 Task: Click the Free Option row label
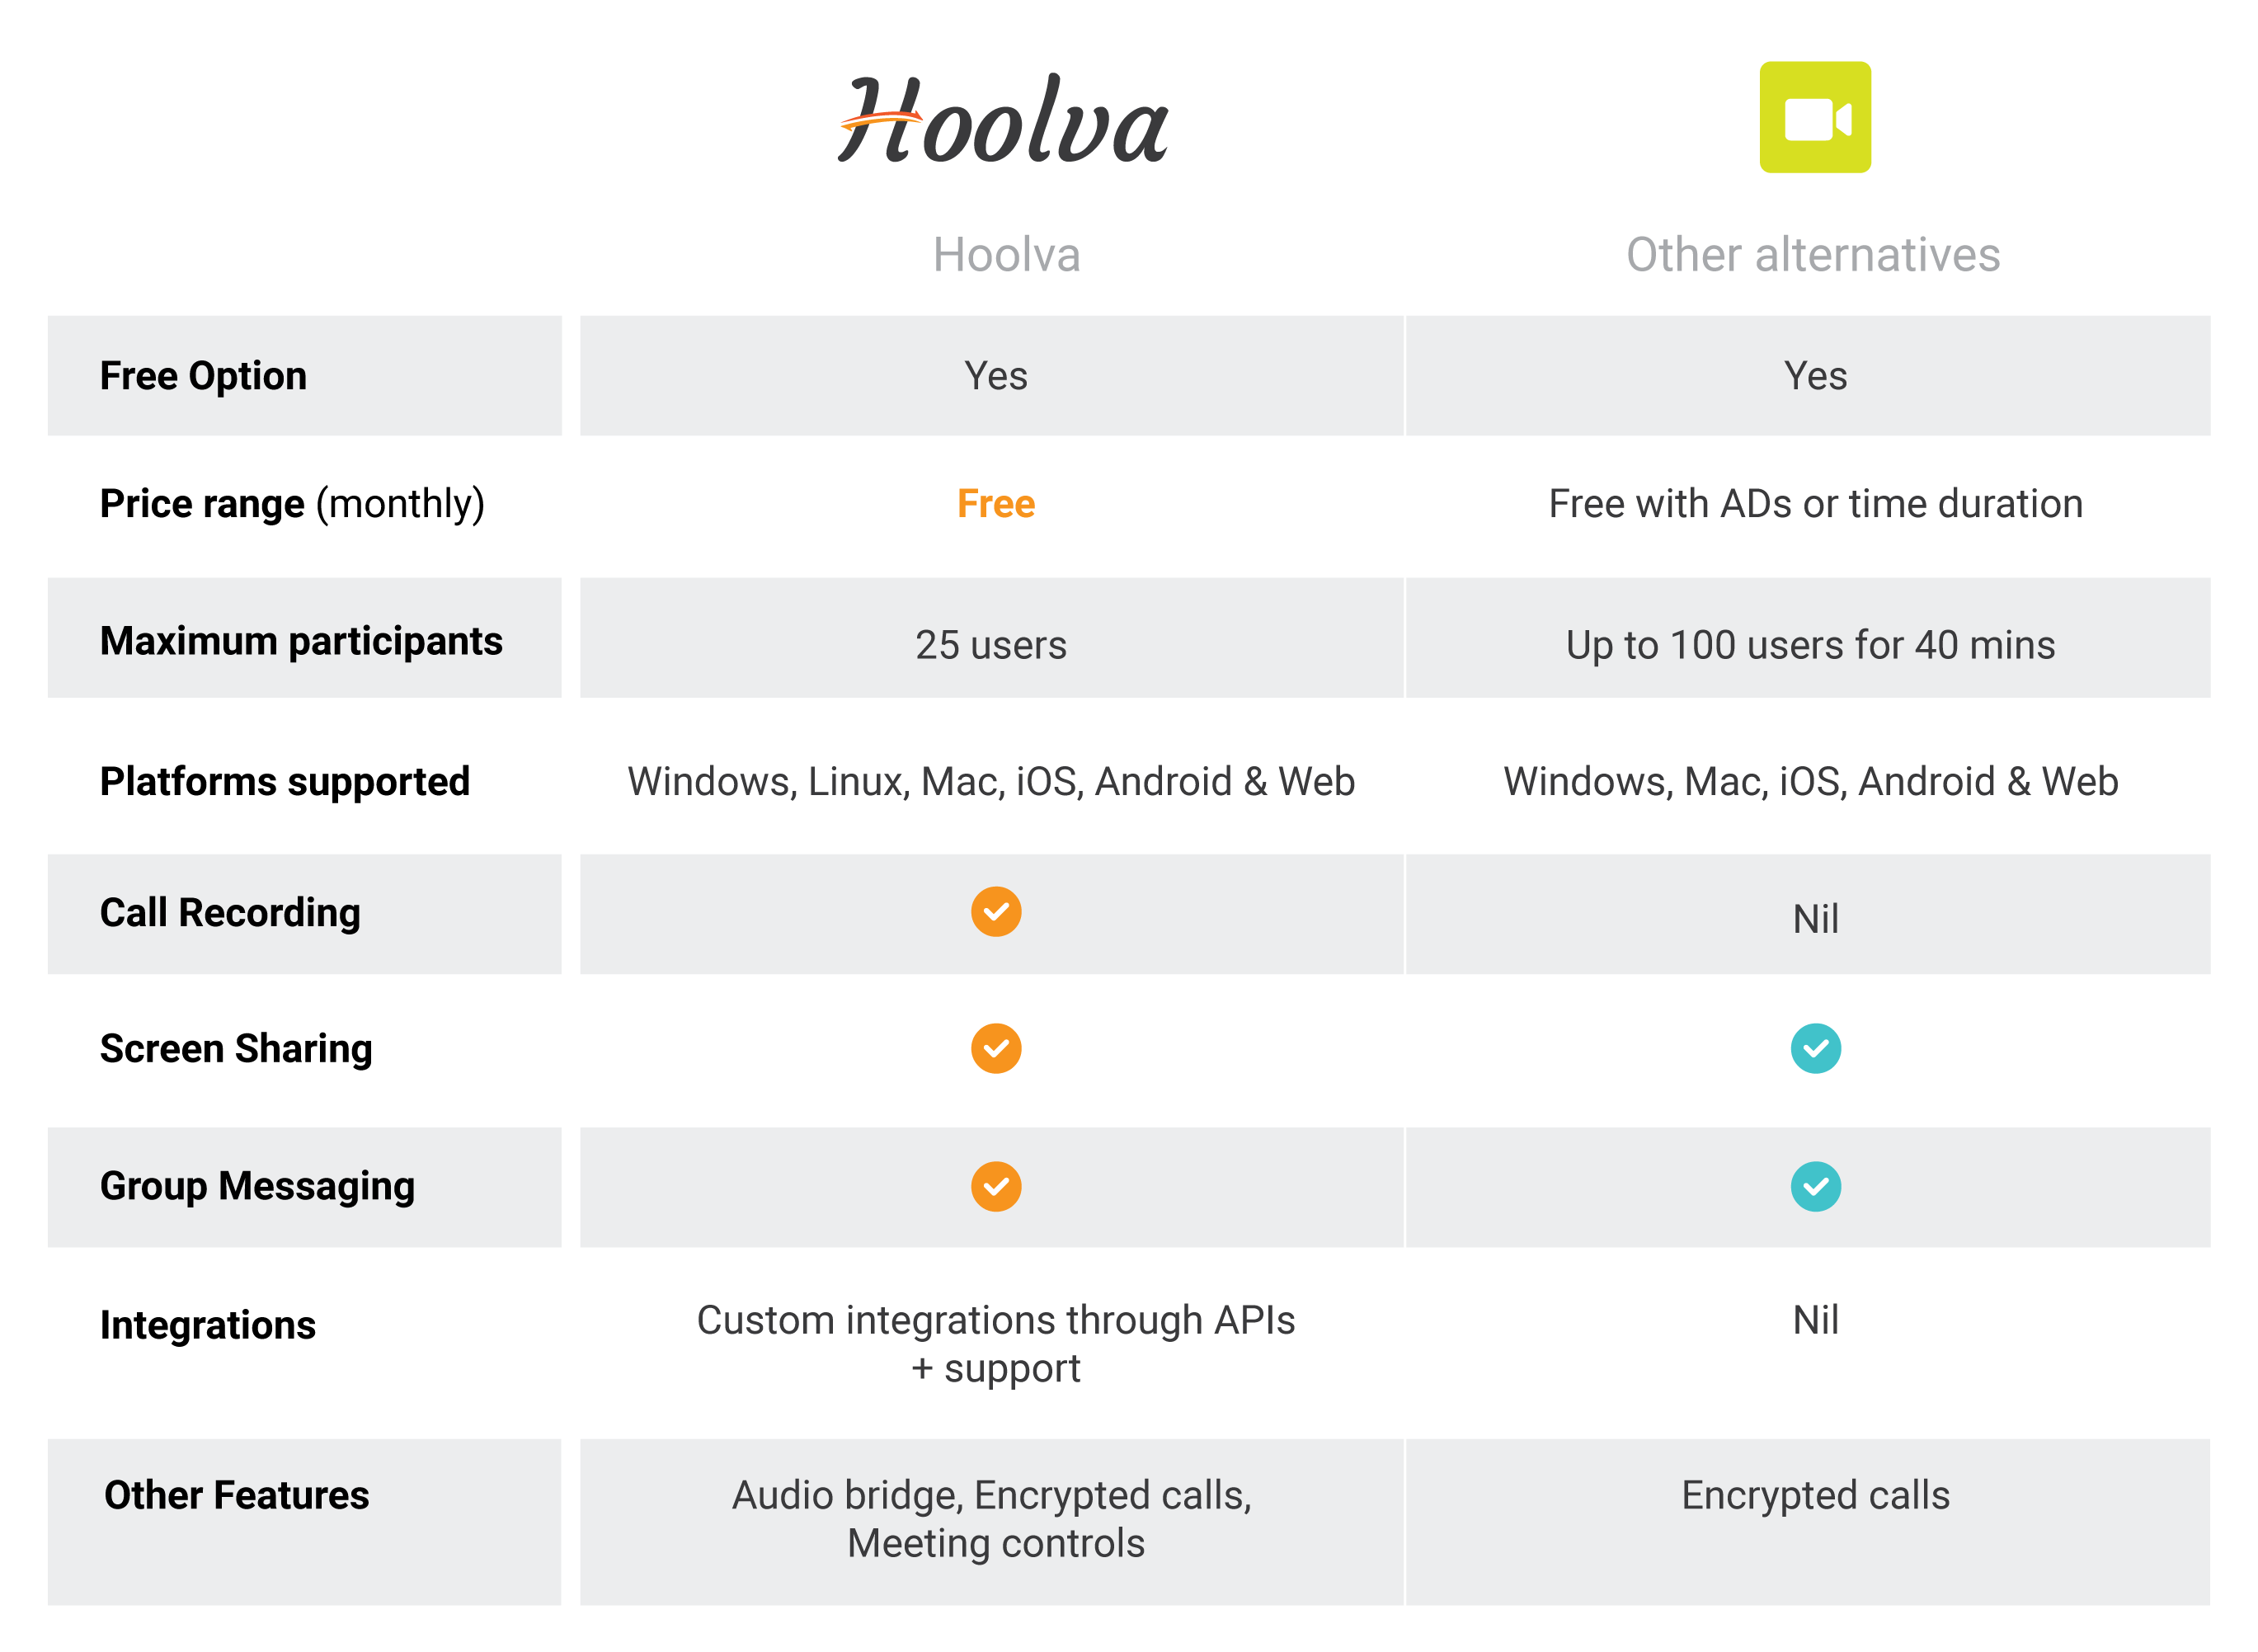click(x=203, y=376)
